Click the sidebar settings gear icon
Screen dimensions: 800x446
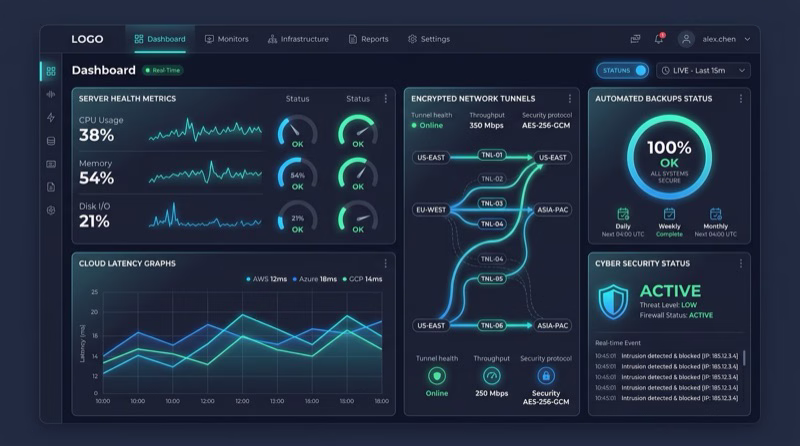51,210
